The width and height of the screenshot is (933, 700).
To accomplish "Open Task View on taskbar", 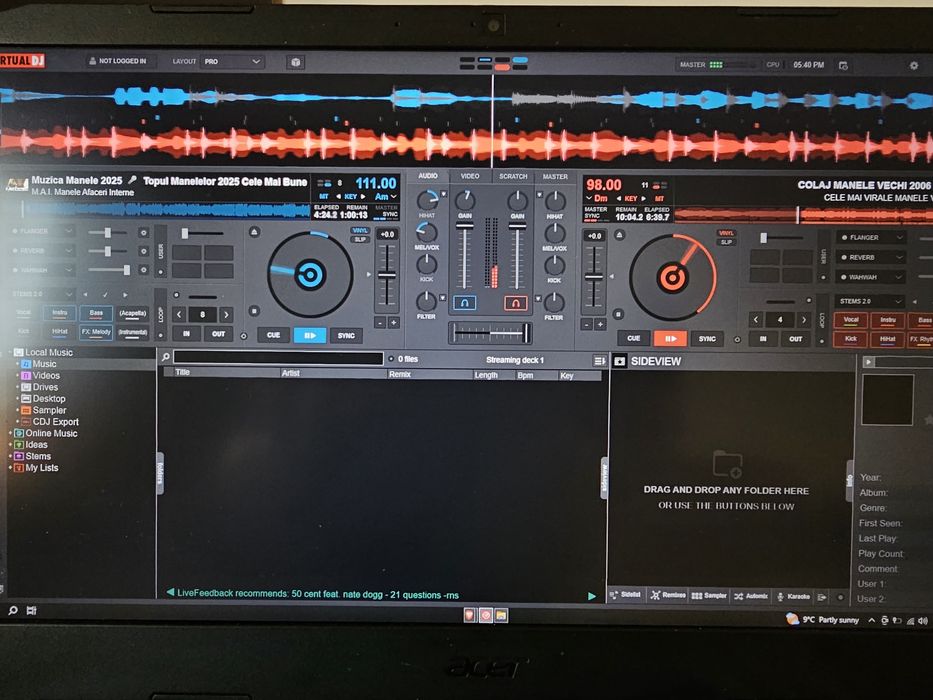I will (x=32, y=611).
